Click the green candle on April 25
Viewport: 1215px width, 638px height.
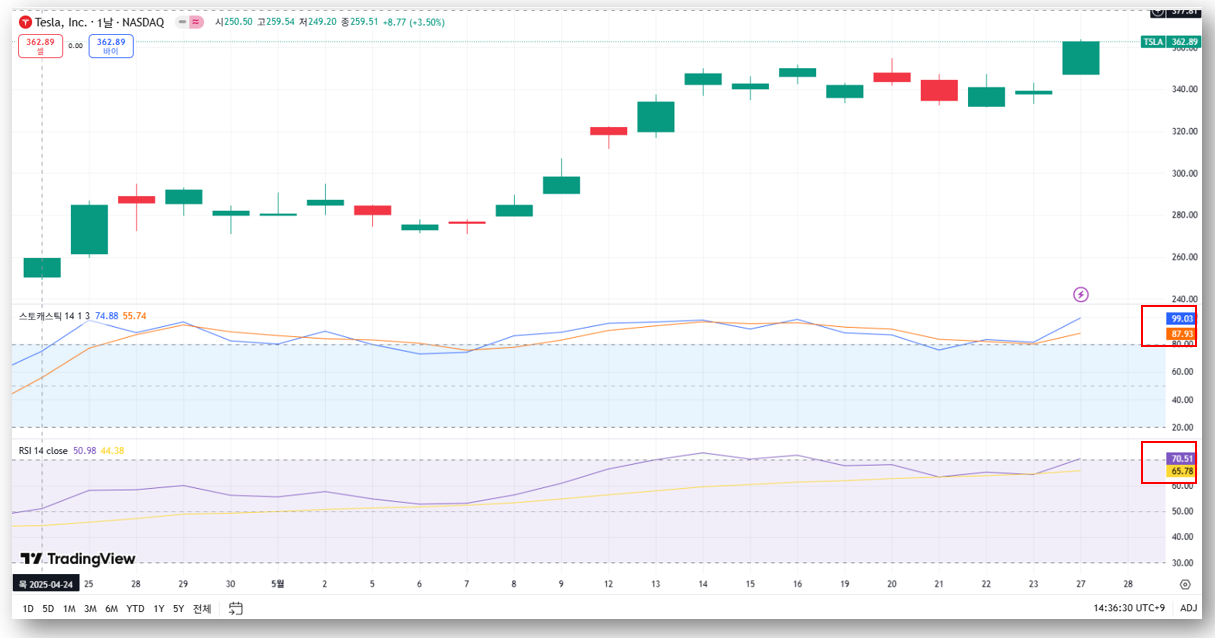tap(89, 230)
